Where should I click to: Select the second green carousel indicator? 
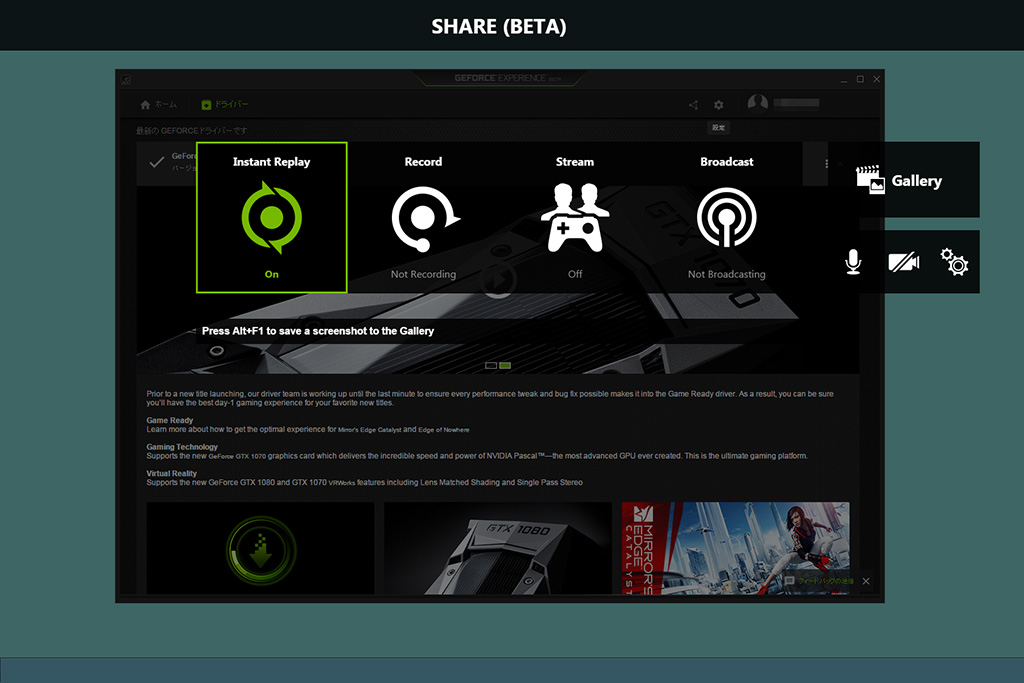[505, 366]
